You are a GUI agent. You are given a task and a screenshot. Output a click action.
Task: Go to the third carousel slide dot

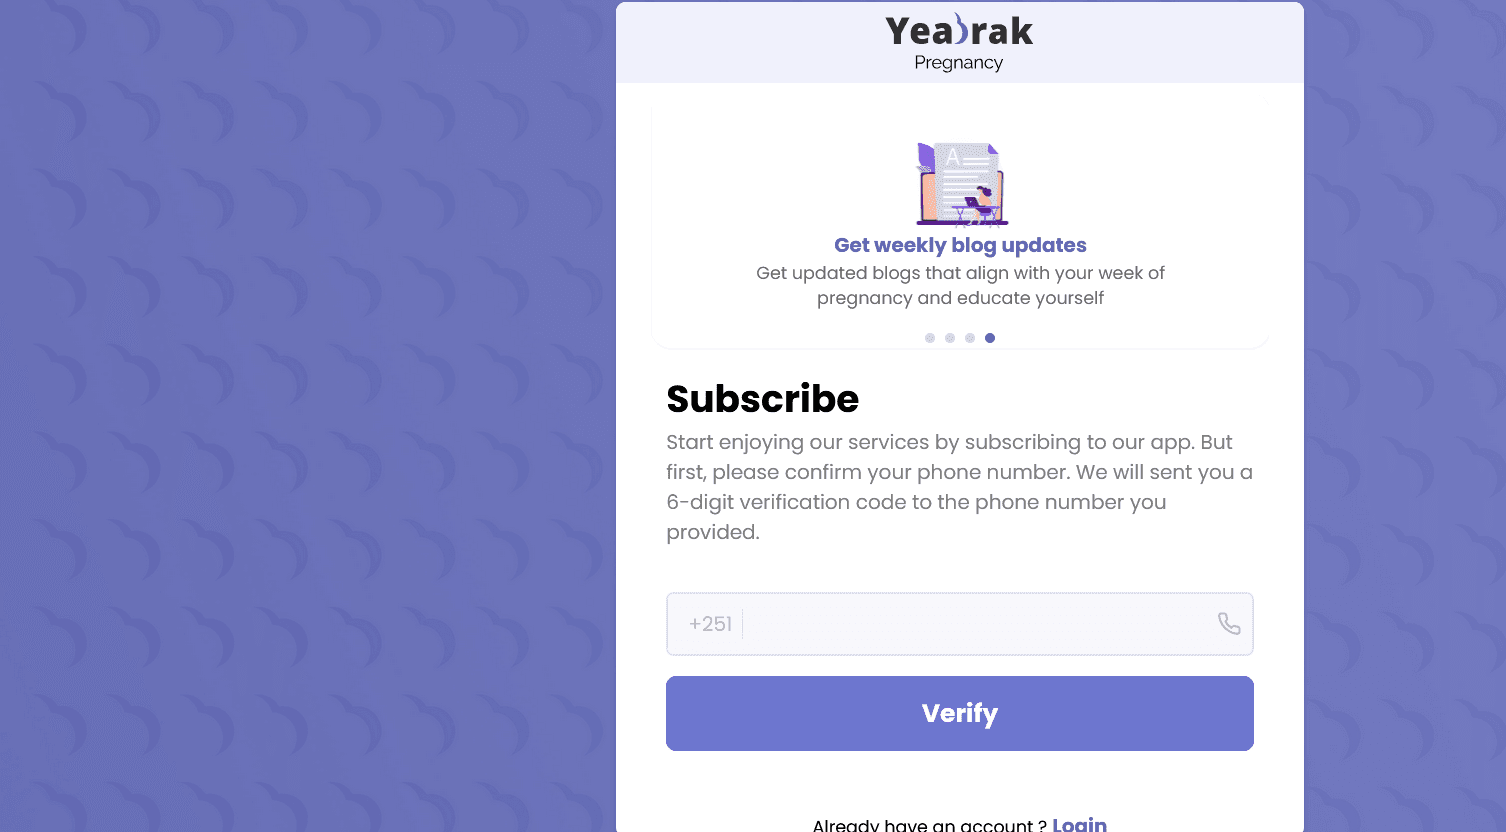[970, 338]
